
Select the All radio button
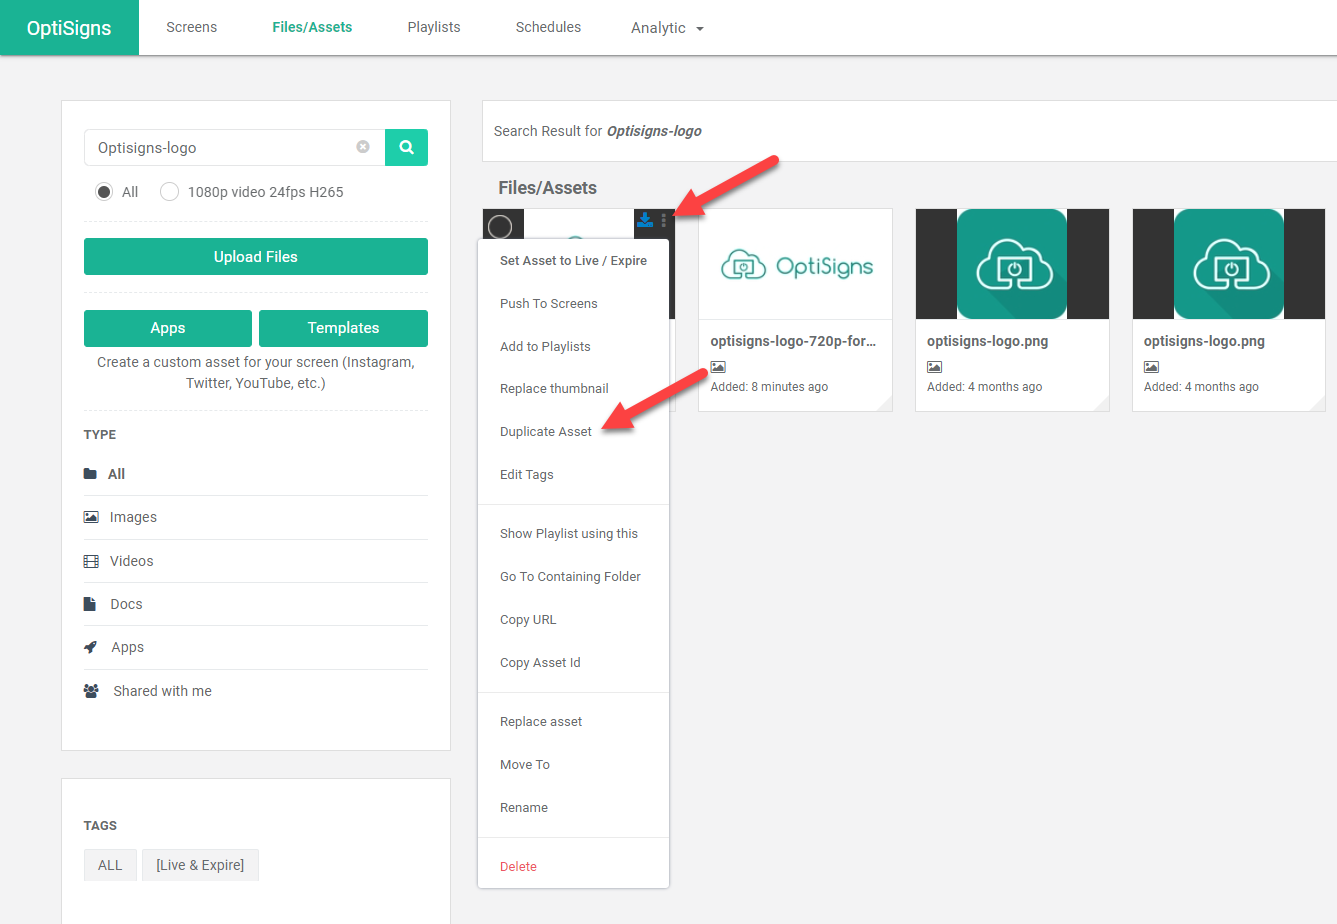(x=104, y=192)
